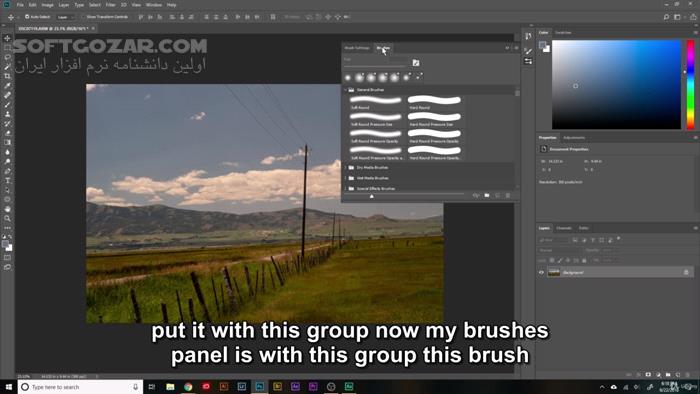Open File Explorer from the taskbar
Screen dimensions: 700x394
coord(170,386)
